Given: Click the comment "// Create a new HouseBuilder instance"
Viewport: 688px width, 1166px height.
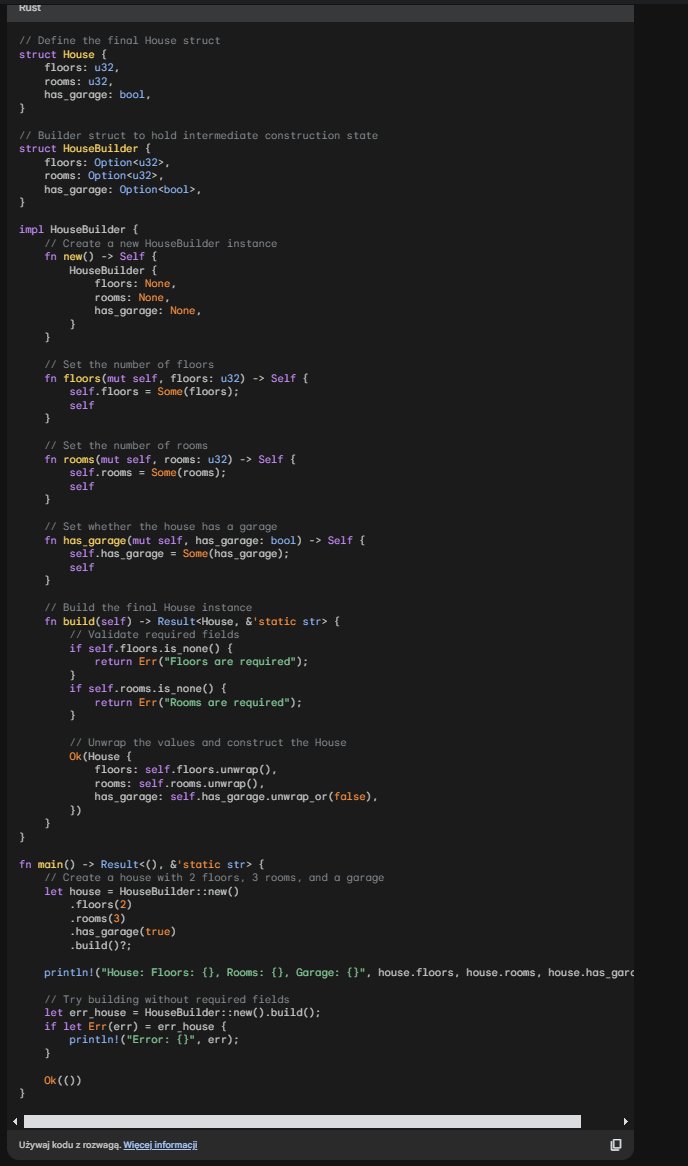Looking at the screenshot, I should [x=161, y=243].
